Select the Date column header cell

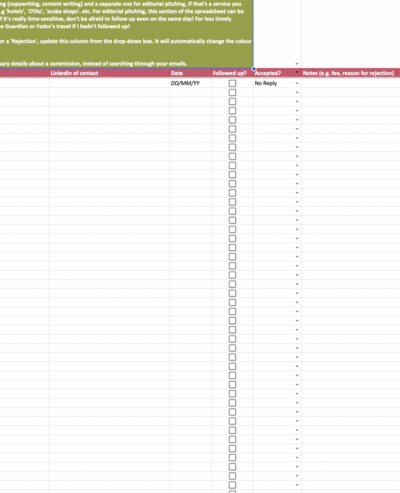coord(190,73)
